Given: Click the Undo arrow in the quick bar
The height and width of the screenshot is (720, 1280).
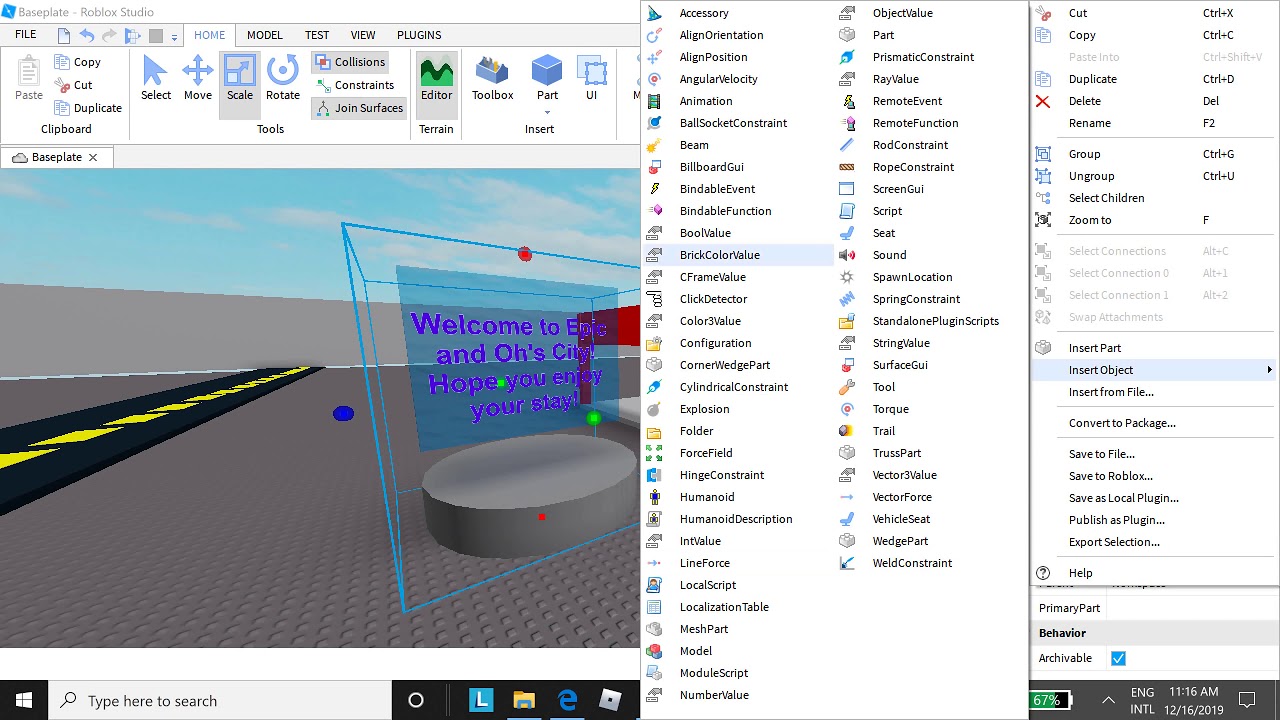Looking at the screenshot, I should [x=87, y=35].
